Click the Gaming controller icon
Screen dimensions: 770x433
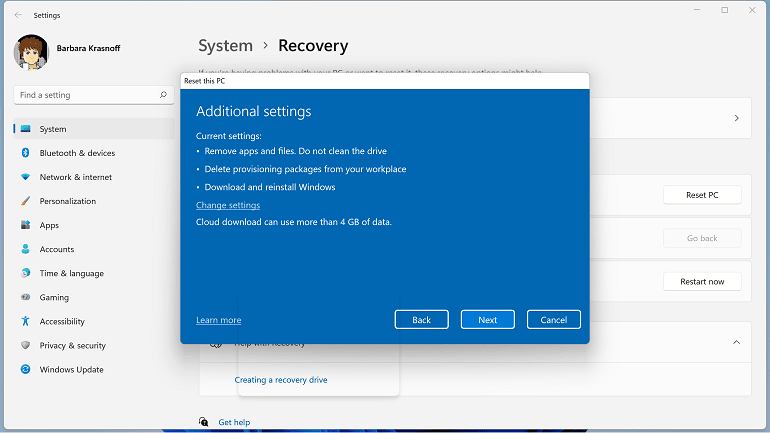point(26,297)
